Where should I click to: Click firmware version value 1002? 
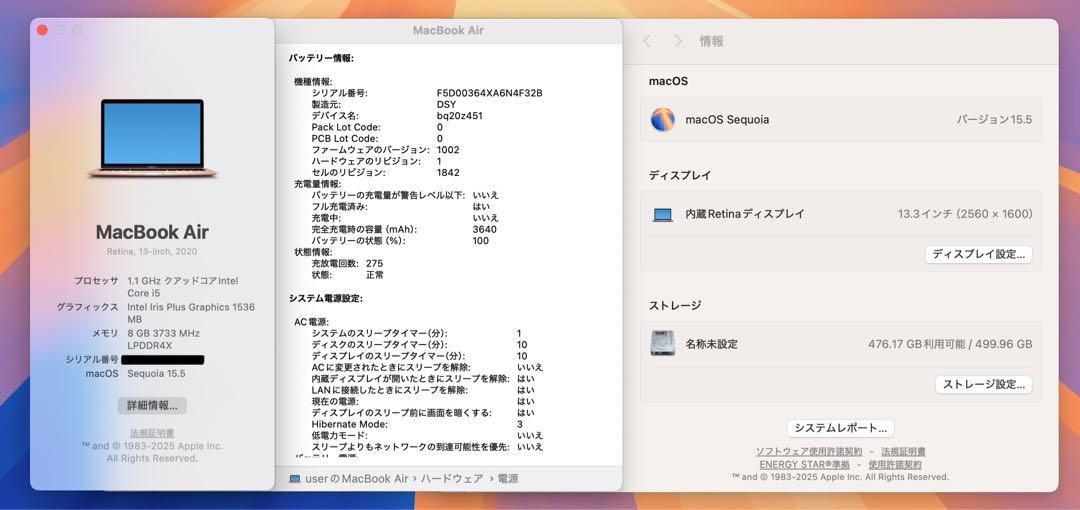coord(448,150)
